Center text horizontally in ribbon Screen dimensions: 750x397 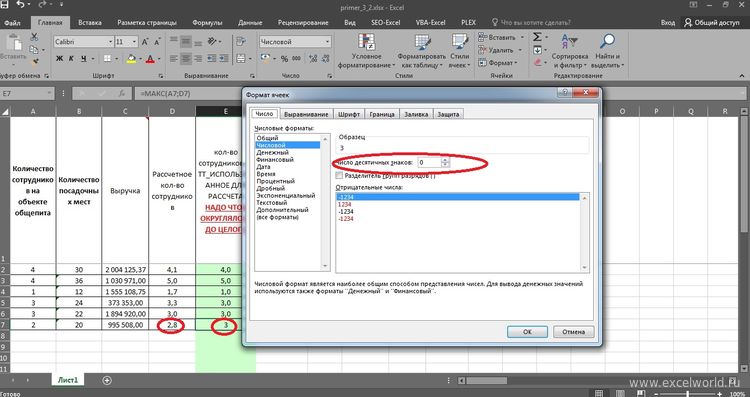(x=186, y=59)
